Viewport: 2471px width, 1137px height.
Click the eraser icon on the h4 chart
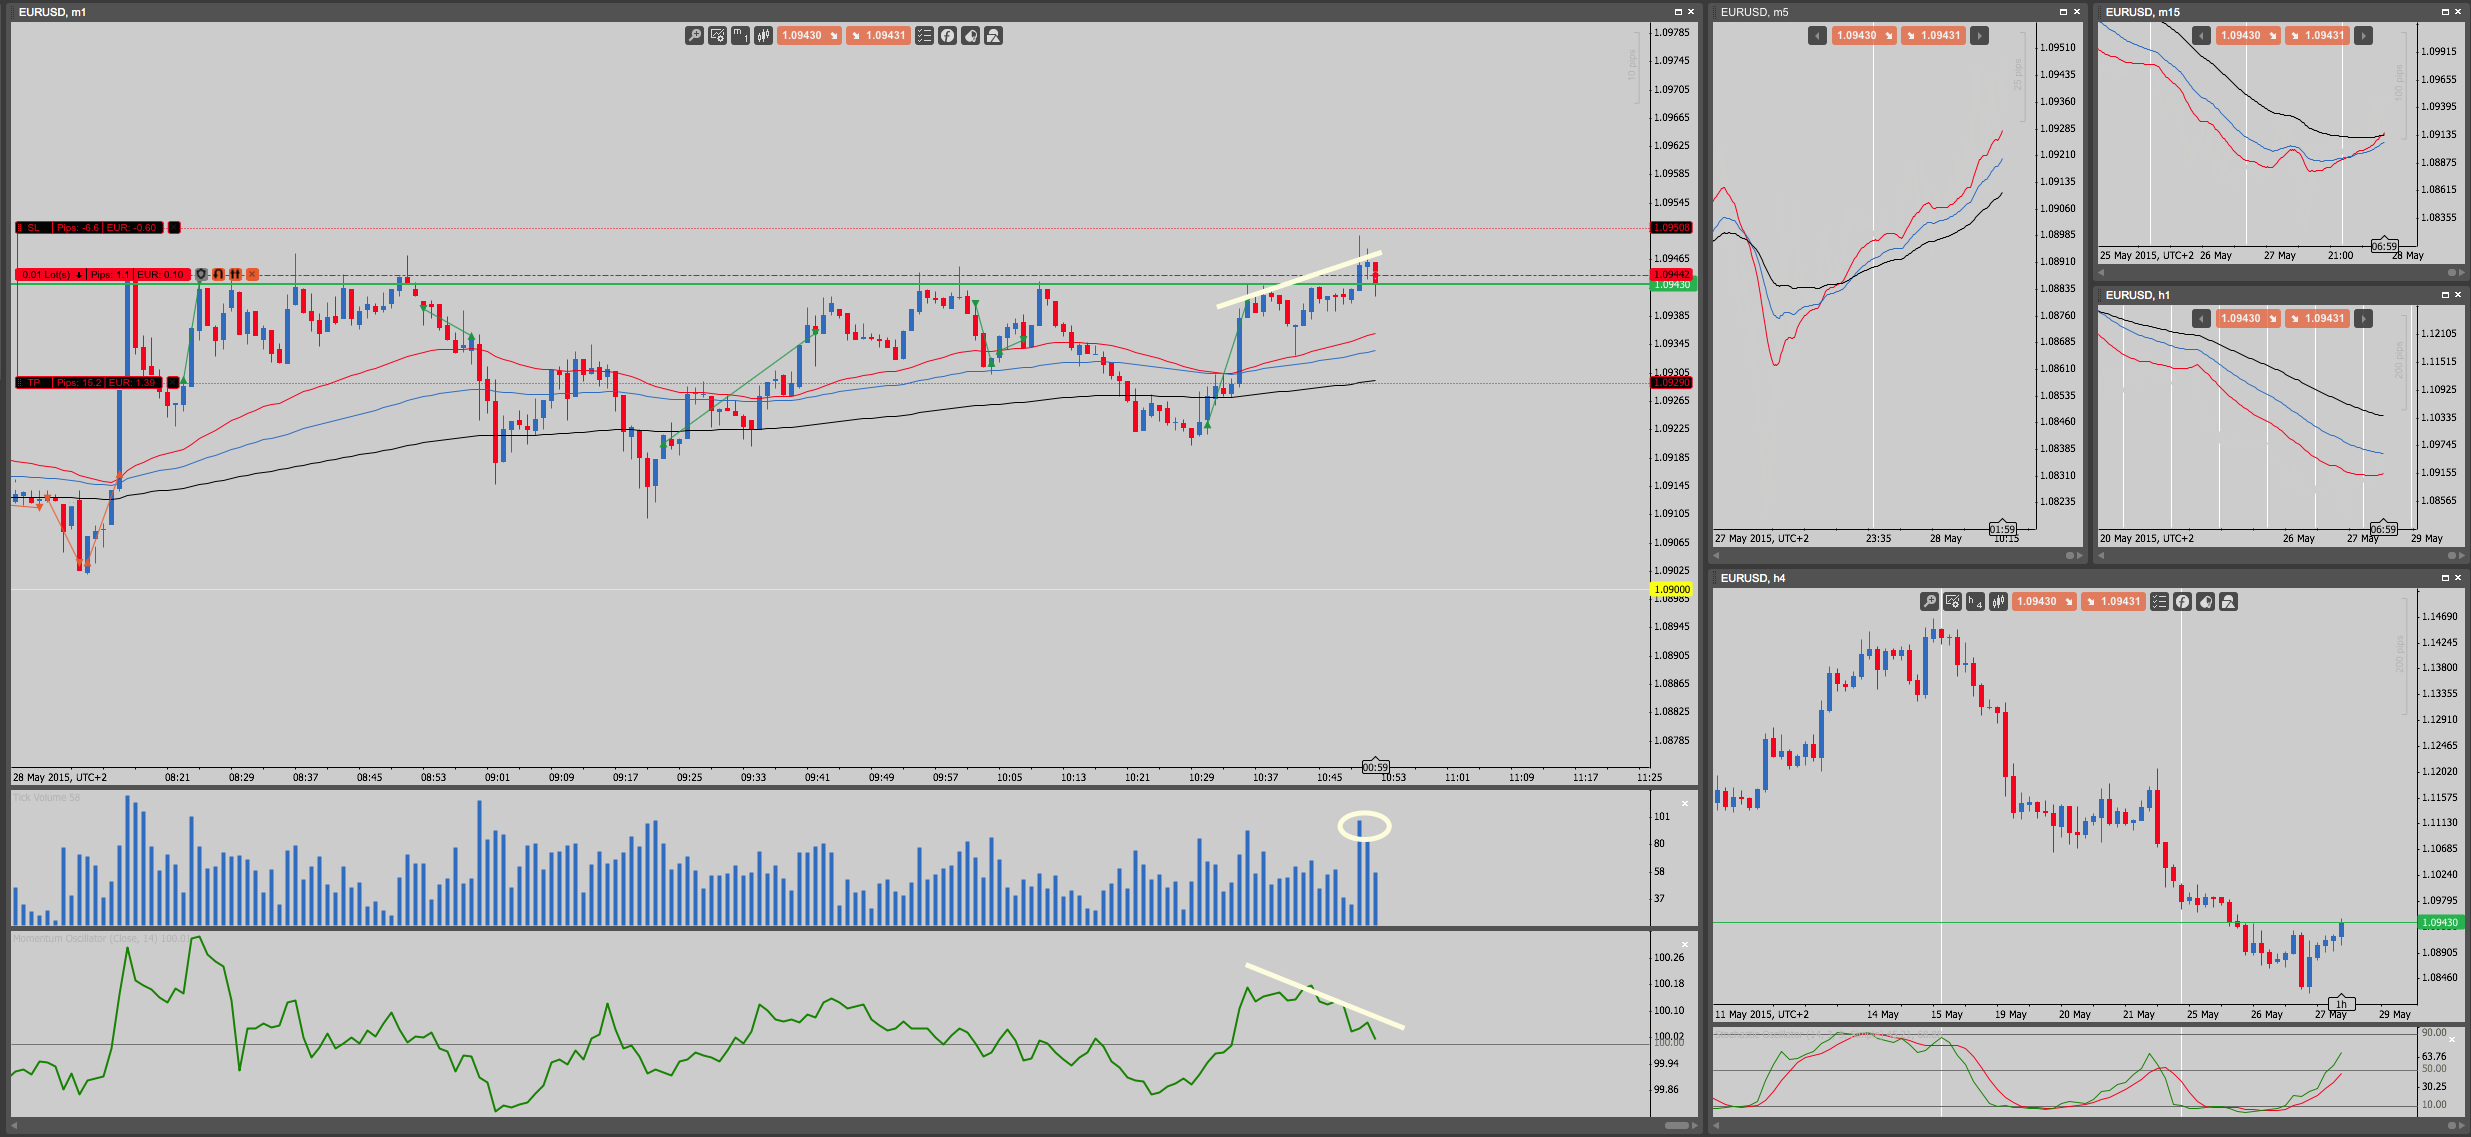[2205, 602]
